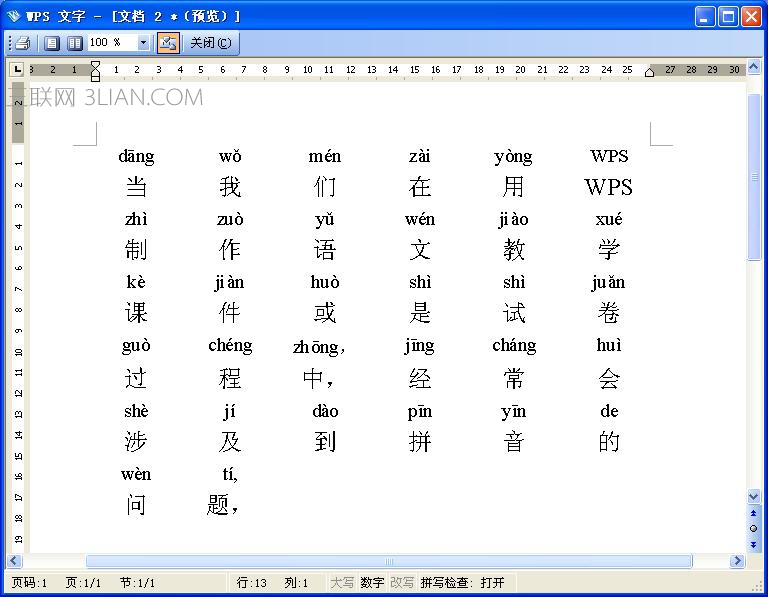Screen dimensions: 768x597
Task: Click the character 卷 in the document
Action: (608, 313)
